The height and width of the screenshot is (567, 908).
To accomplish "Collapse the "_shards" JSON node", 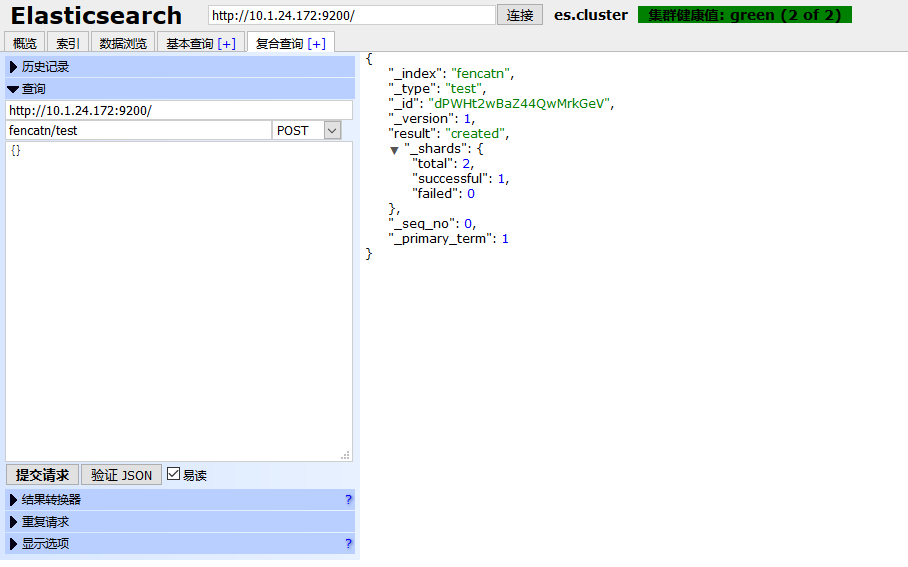I will [x=394, y=151].
